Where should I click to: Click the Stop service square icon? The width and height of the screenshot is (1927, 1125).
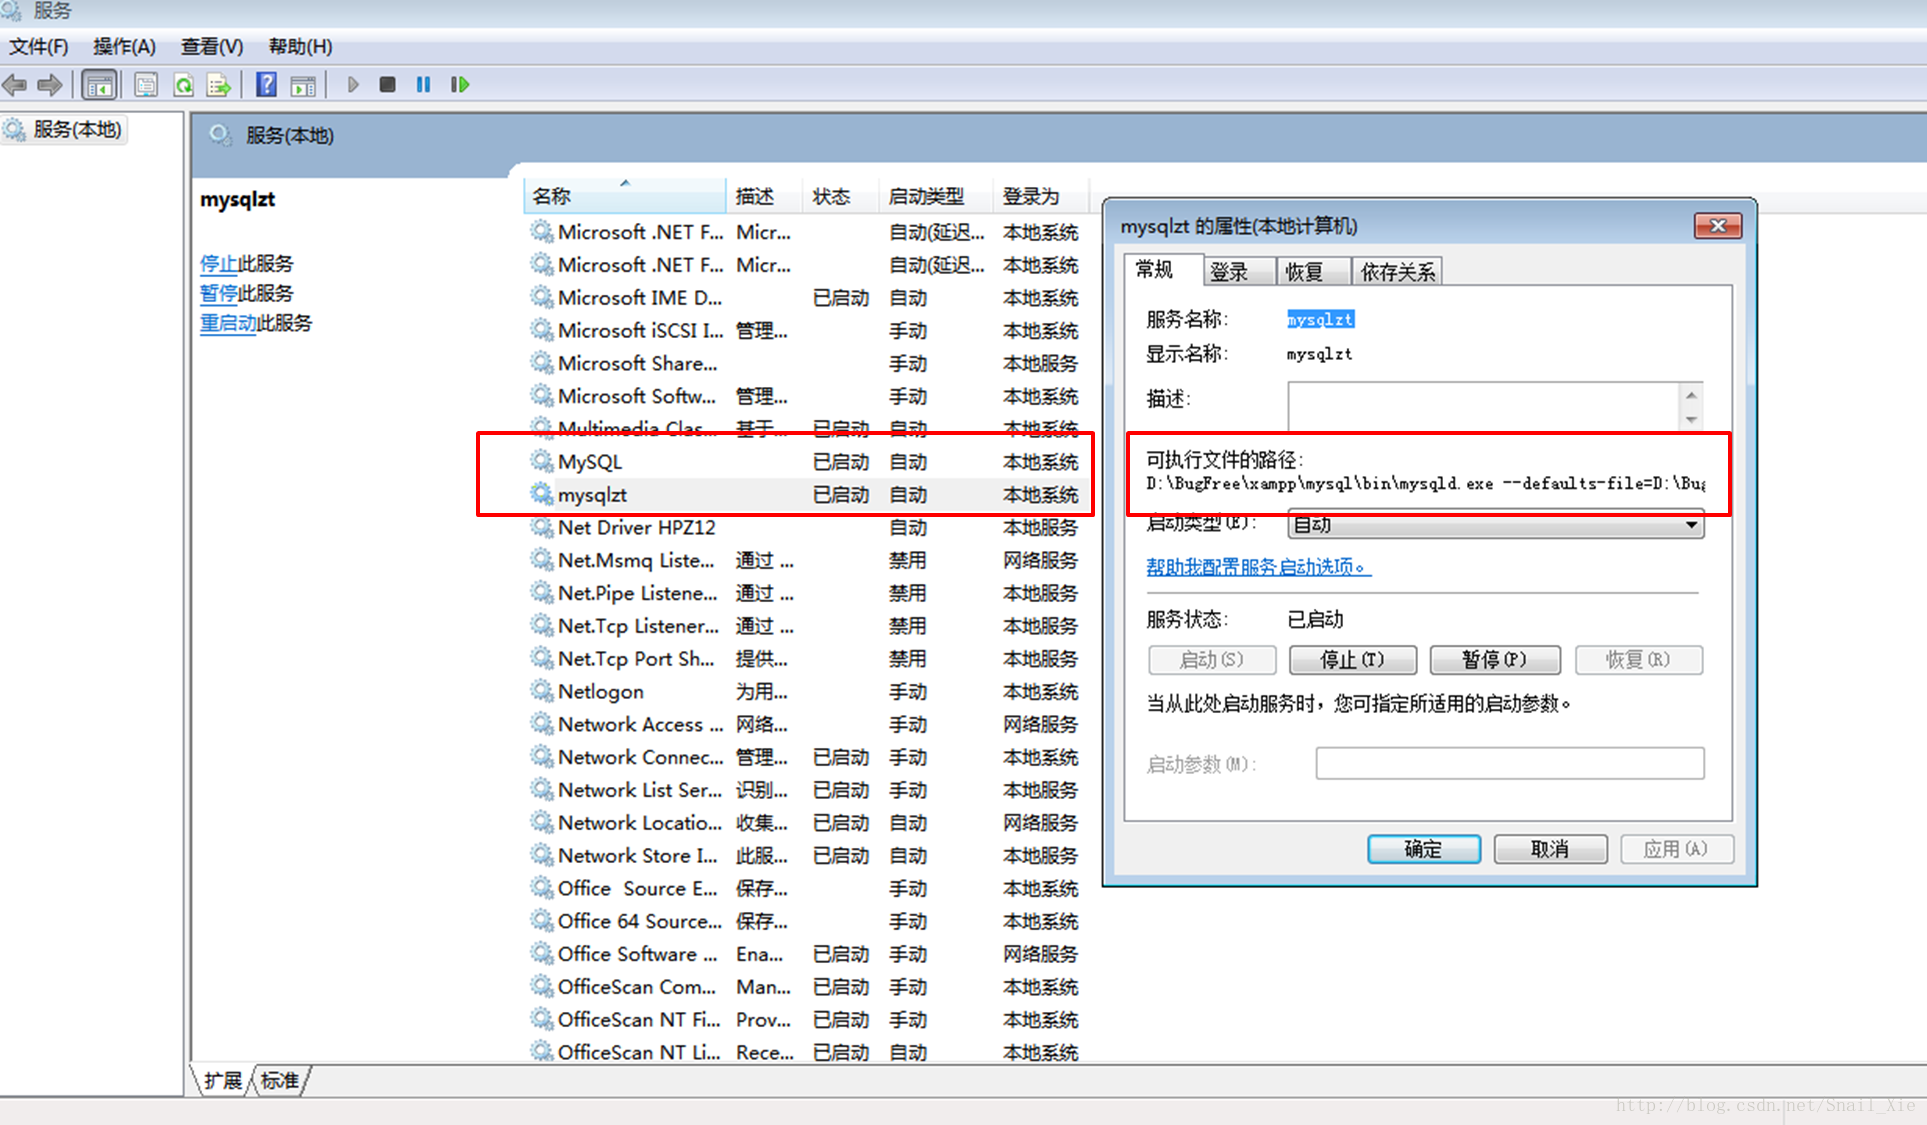pyautogui.click(x=388, y=85)
